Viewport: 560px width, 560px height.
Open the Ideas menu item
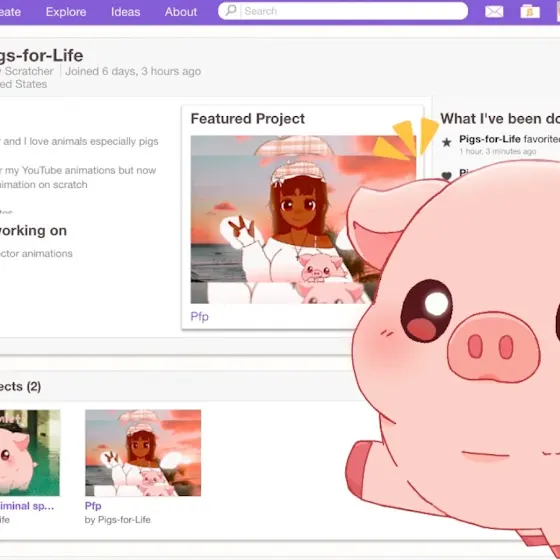(x=125, y=12)
